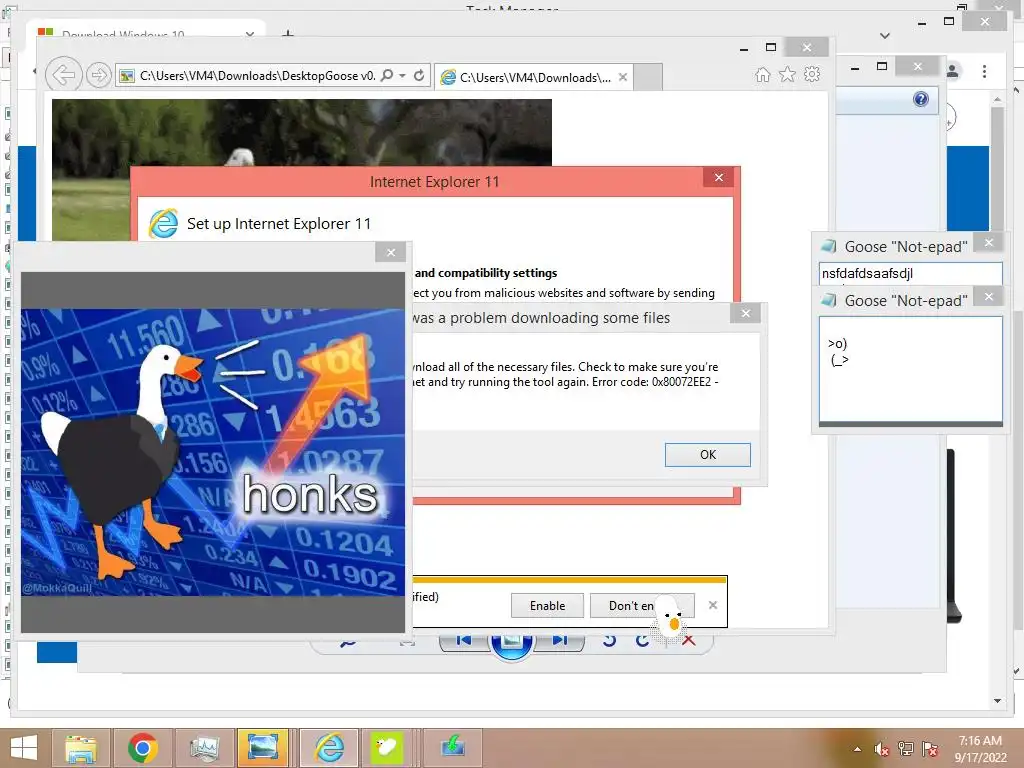This screenshot has width=1024, height=768.
Task: Dismiss the IE notification bar with X
Action: pyautogui.click(x=713, y=605)
